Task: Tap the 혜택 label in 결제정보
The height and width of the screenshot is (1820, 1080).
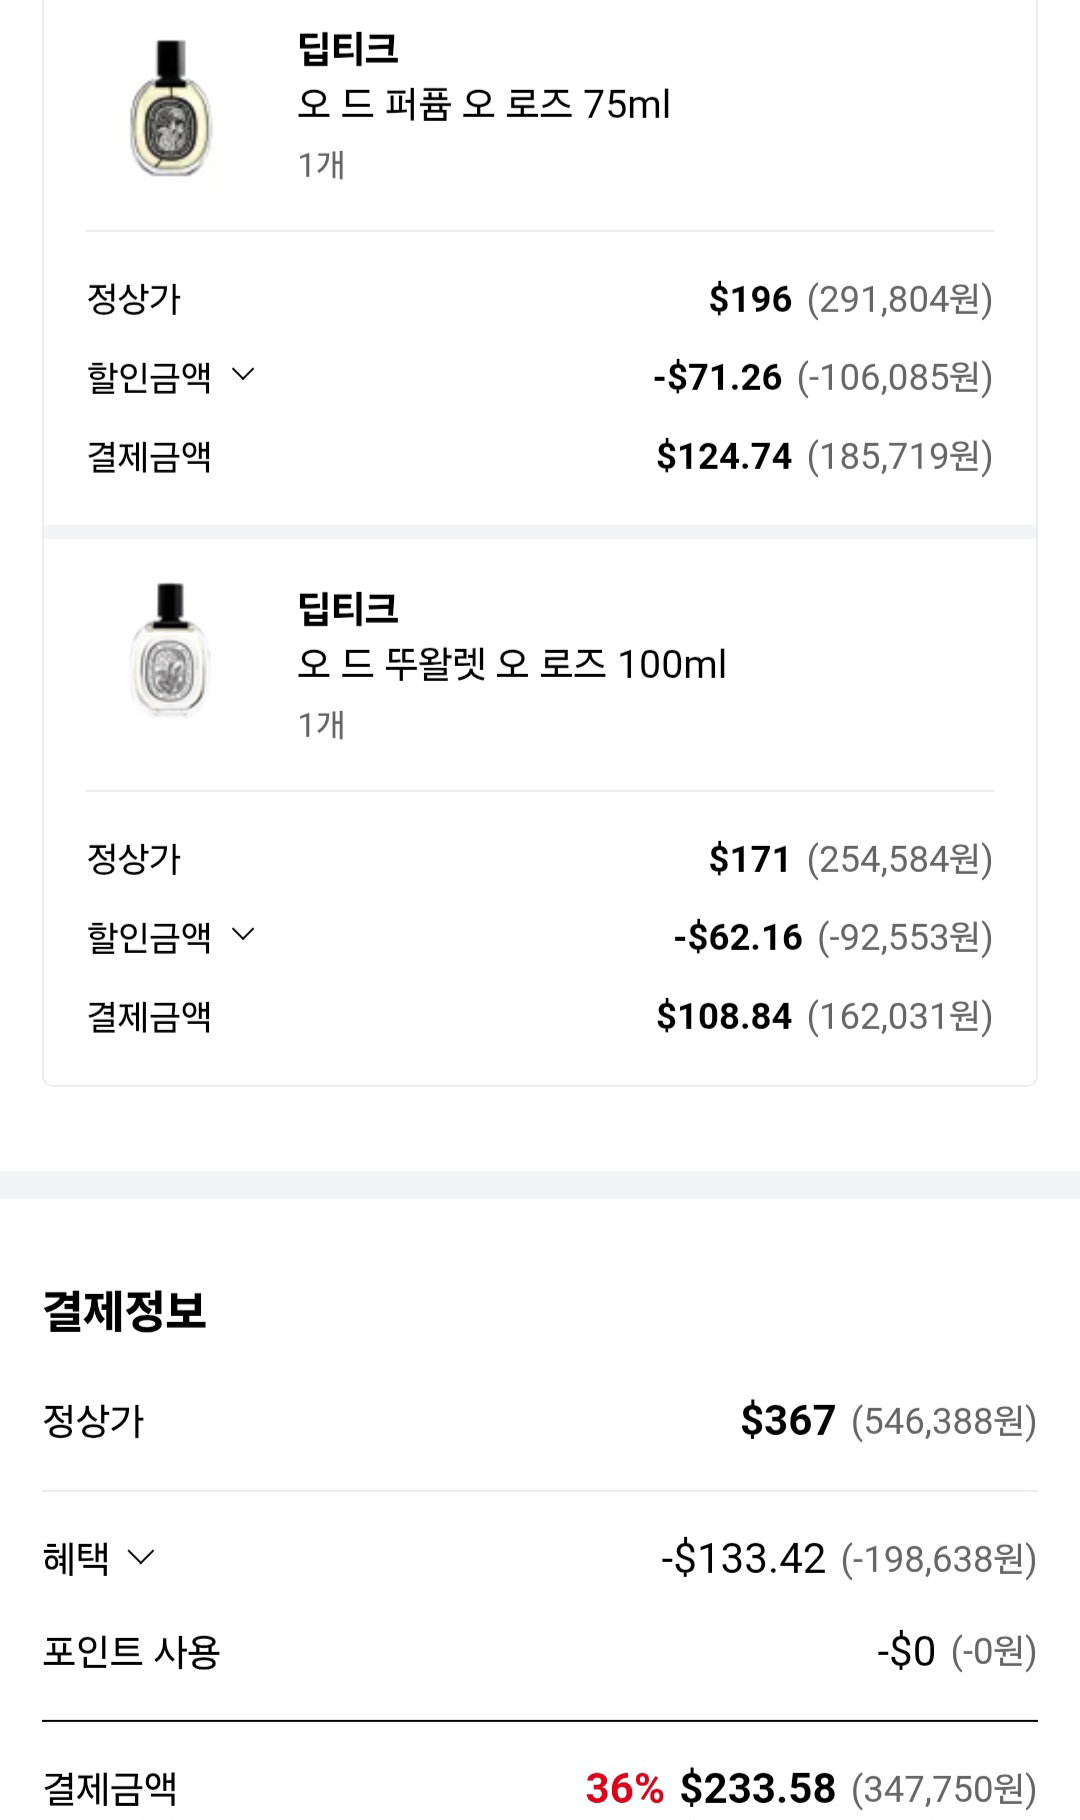Action: pyautogui.click(x=76, y=1558)
